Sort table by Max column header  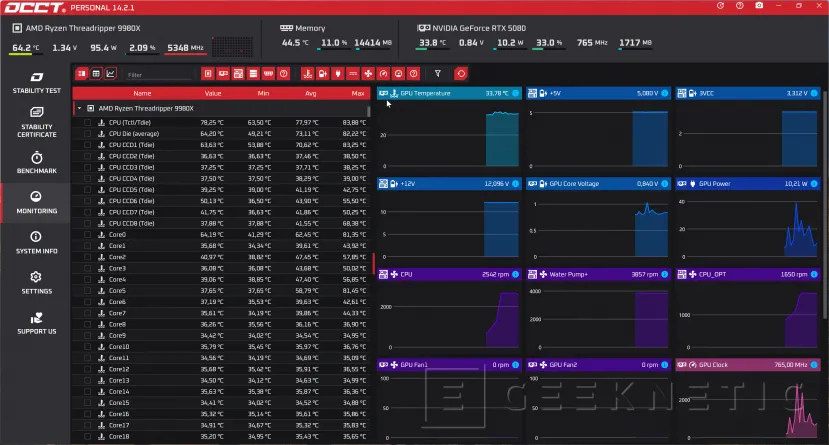pyautogui.click(x=358, y=93)
